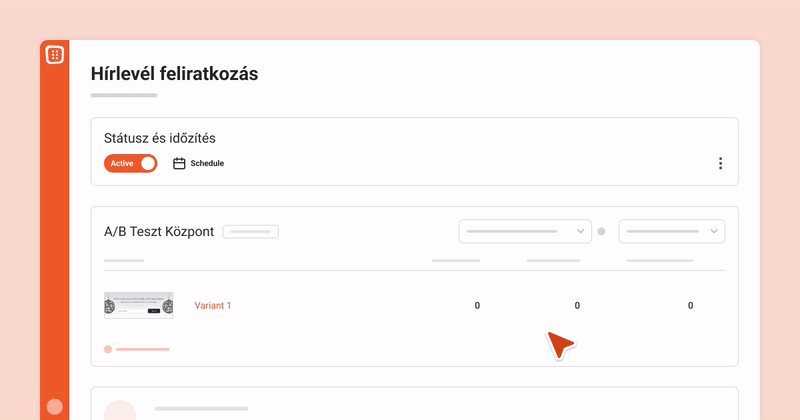Open the grid app menu in sidebar
Screen dimensions: 800x420
click(x=55, y=55)
